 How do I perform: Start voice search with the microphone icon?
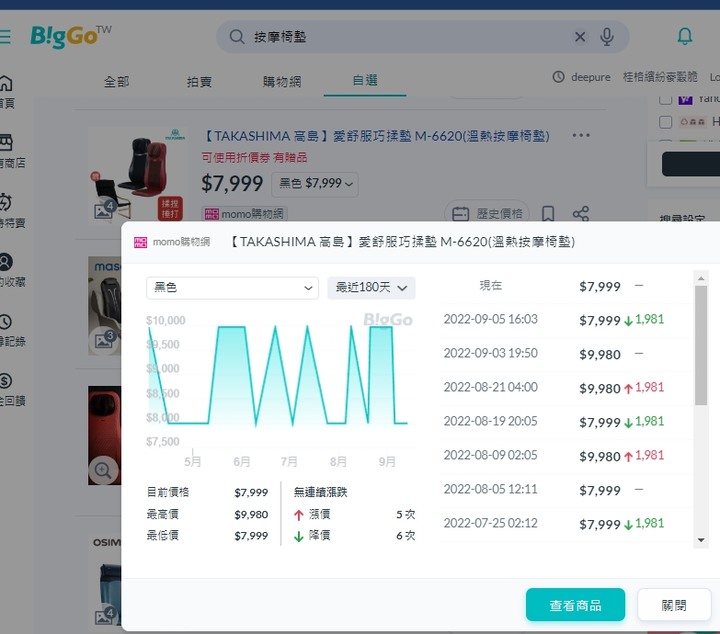point(607,37)
